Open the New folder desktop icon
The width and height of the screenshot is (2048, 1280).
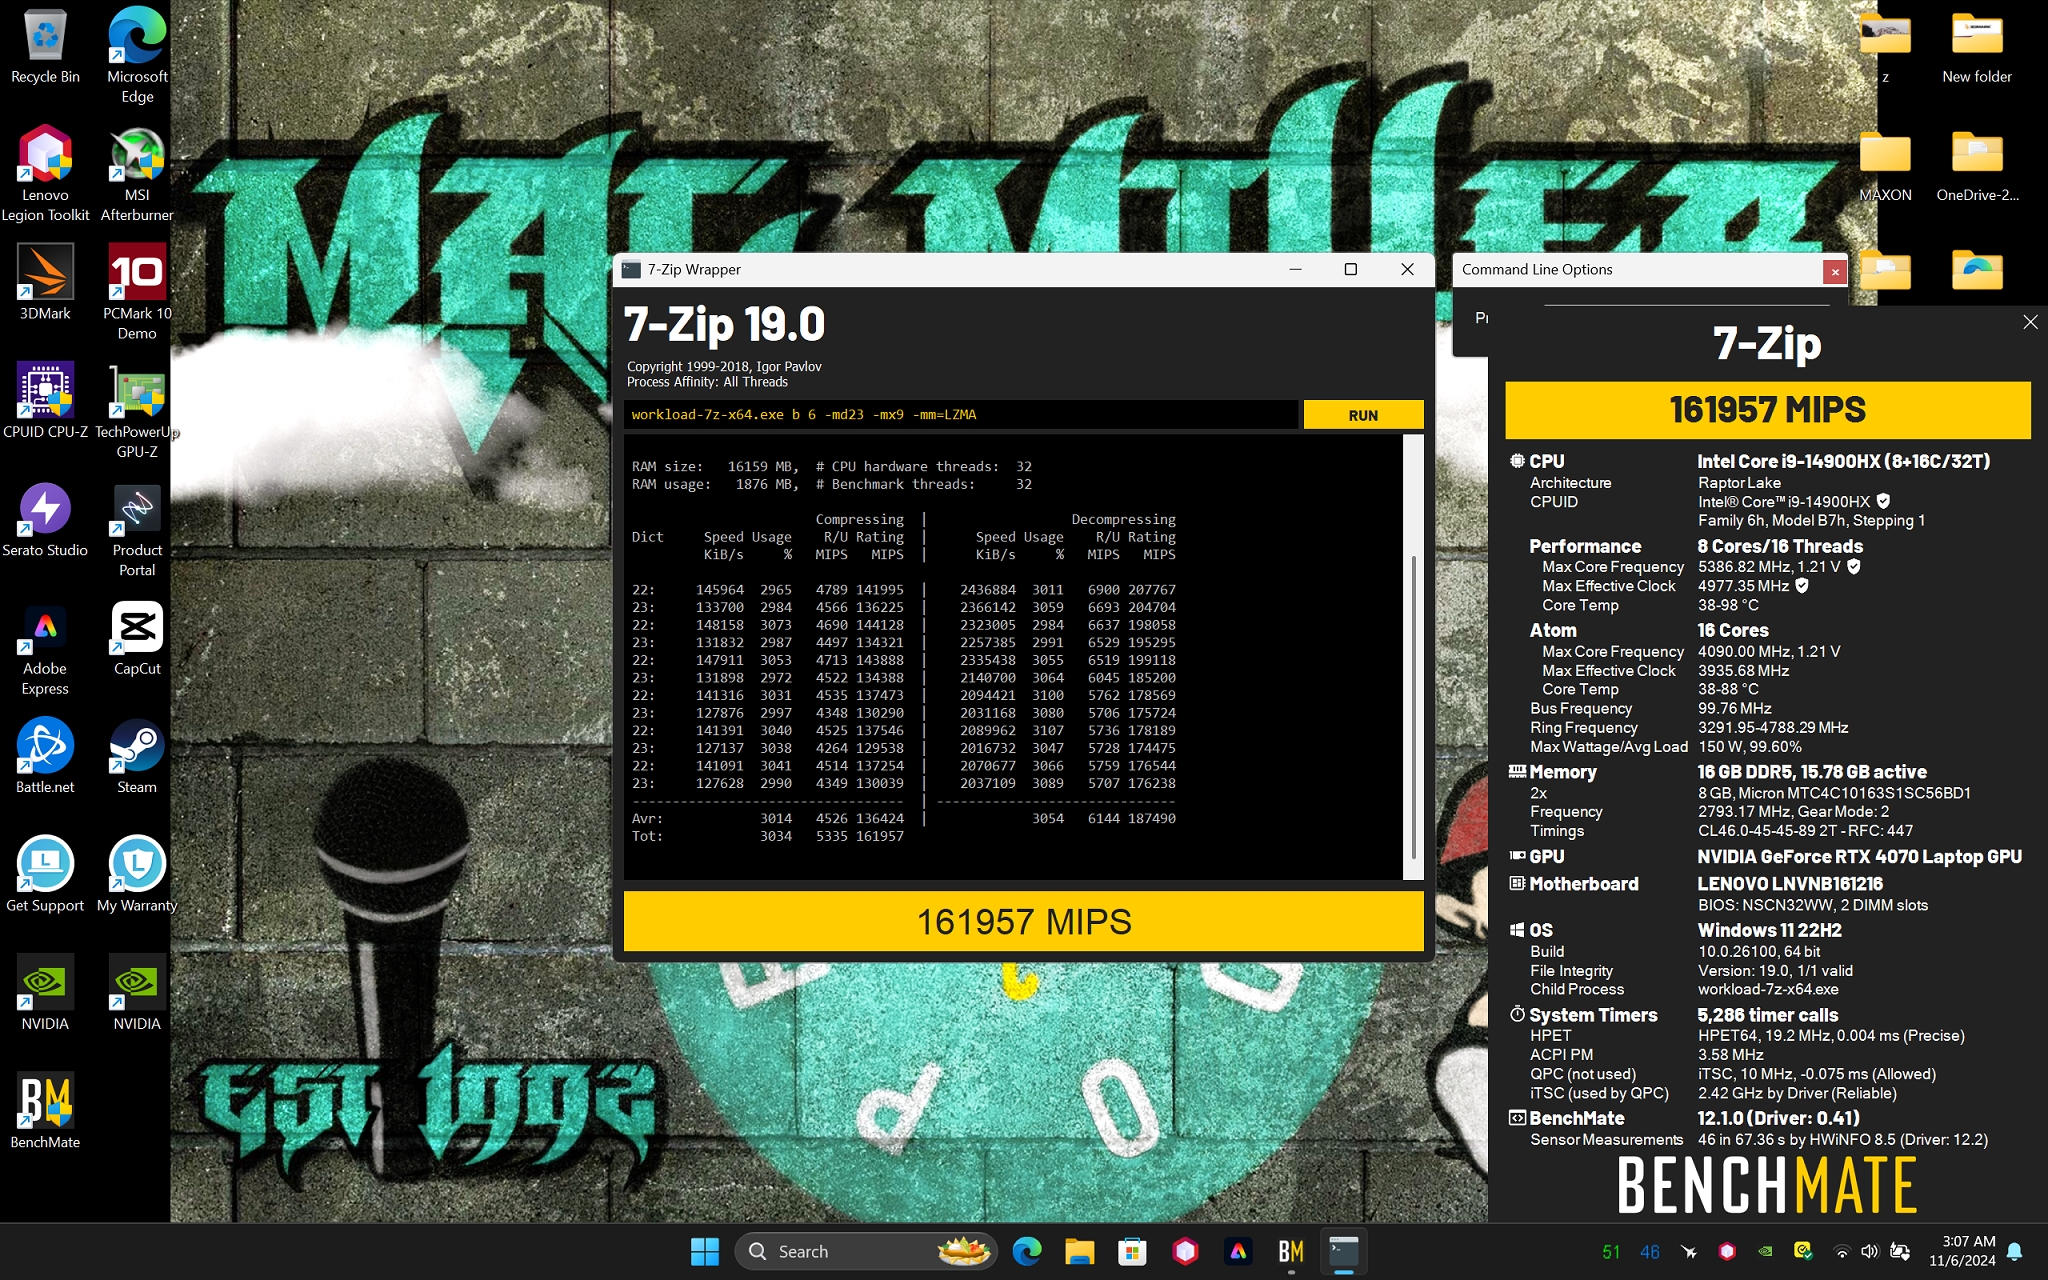[x=1977, y=47]
